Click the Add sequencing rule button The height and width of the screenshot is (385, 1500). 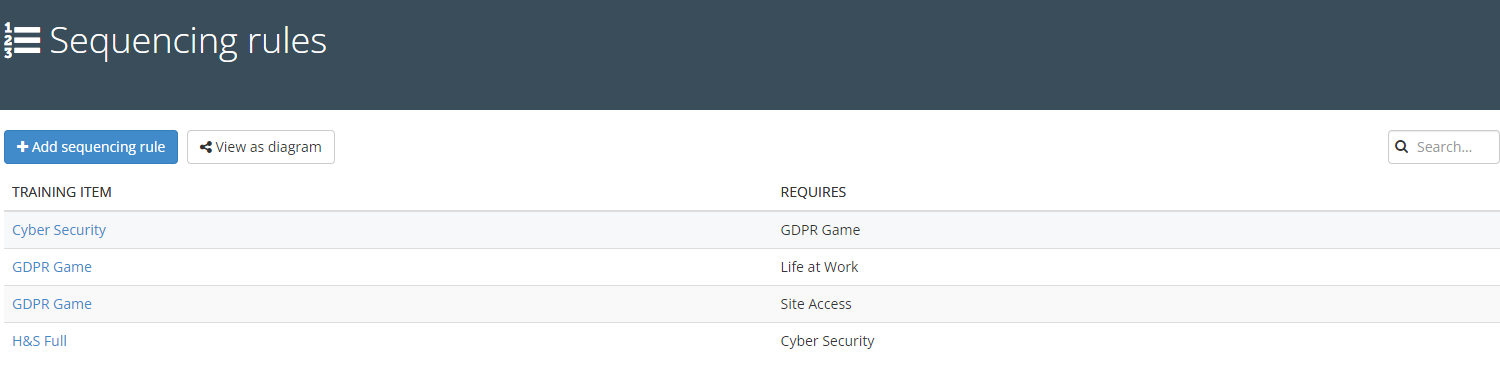coord(91,147)
